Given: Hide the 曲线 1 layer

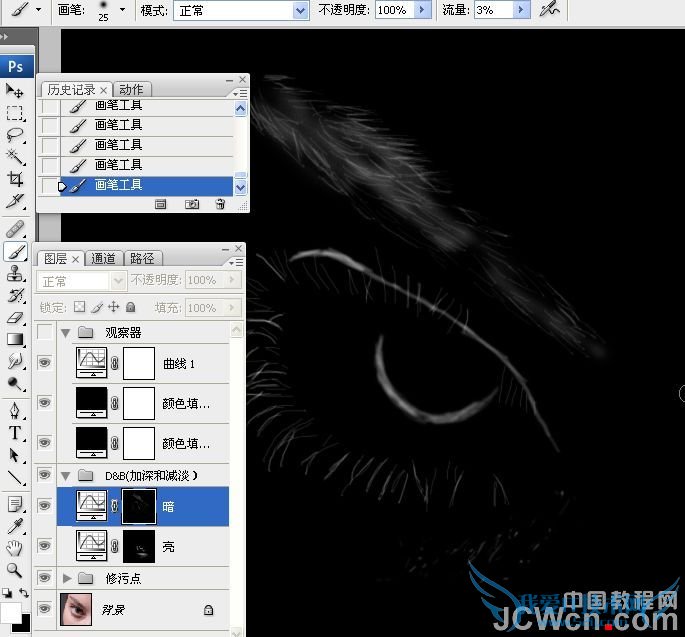Looking at the screenshot, I should pos(45,363).
